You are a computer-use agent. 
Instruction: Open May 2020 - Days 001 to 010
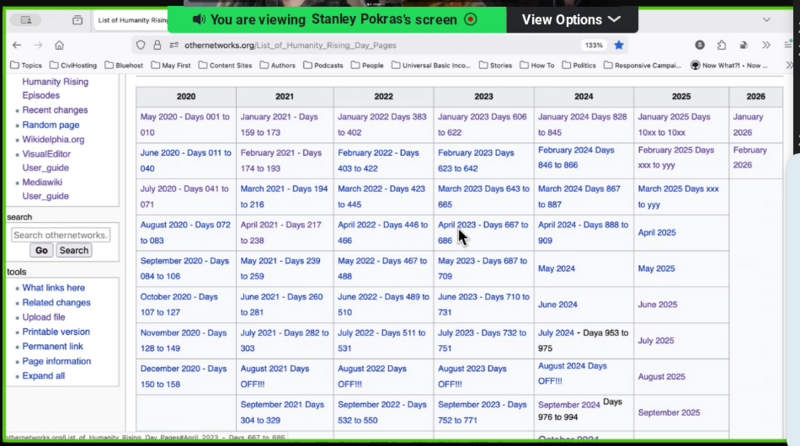[x=185, y=125]
